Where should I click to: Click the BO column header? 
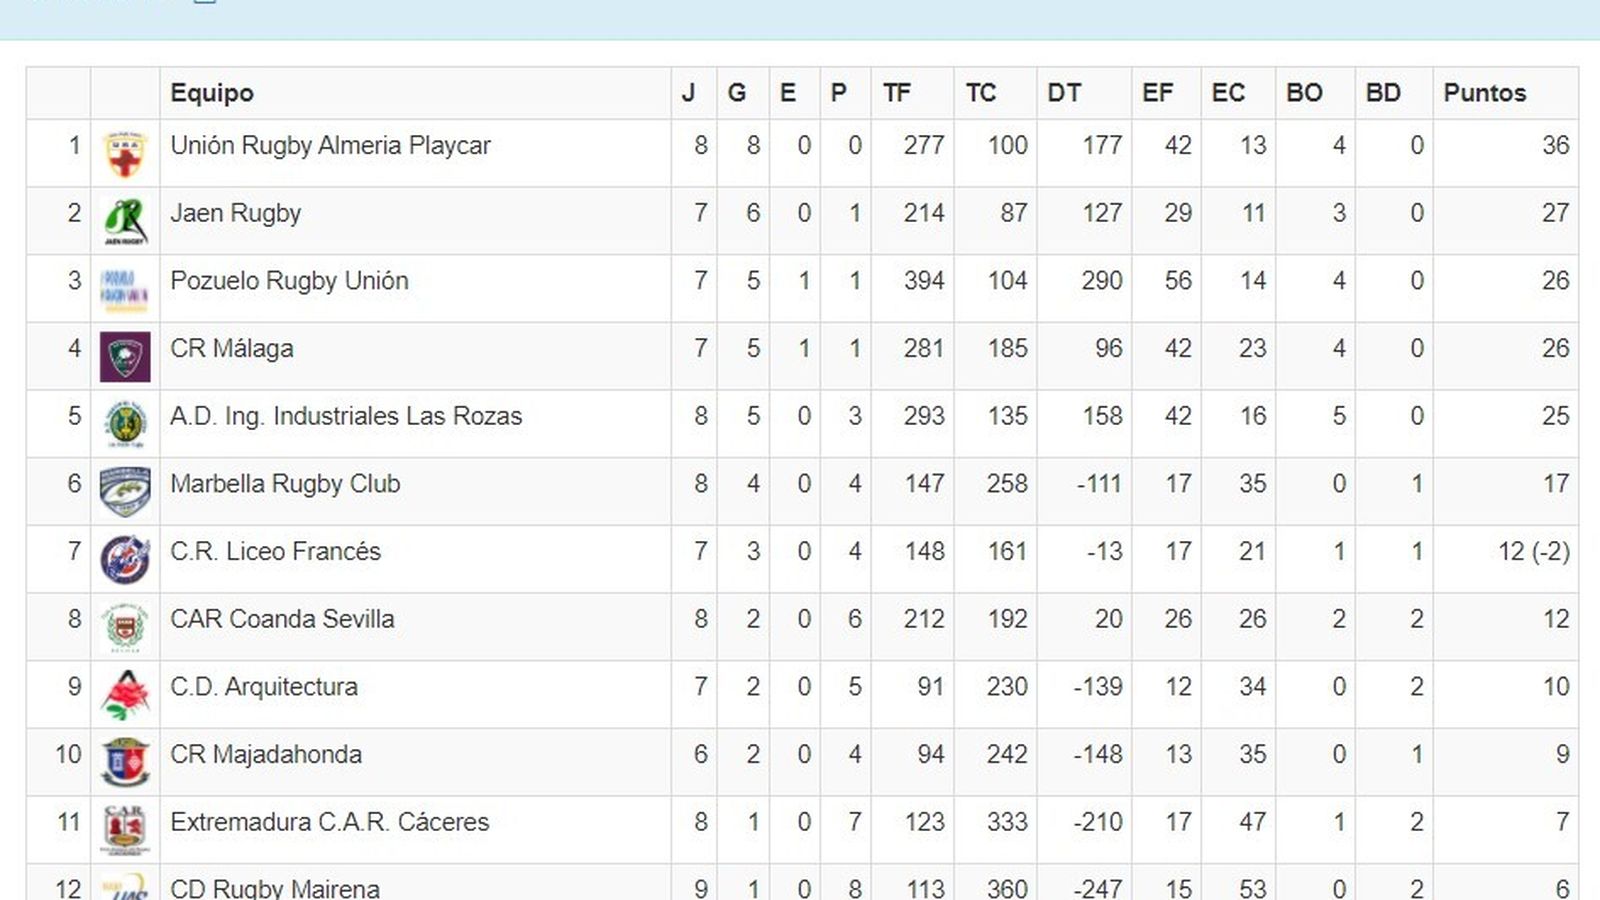(x=1304, y=93)
